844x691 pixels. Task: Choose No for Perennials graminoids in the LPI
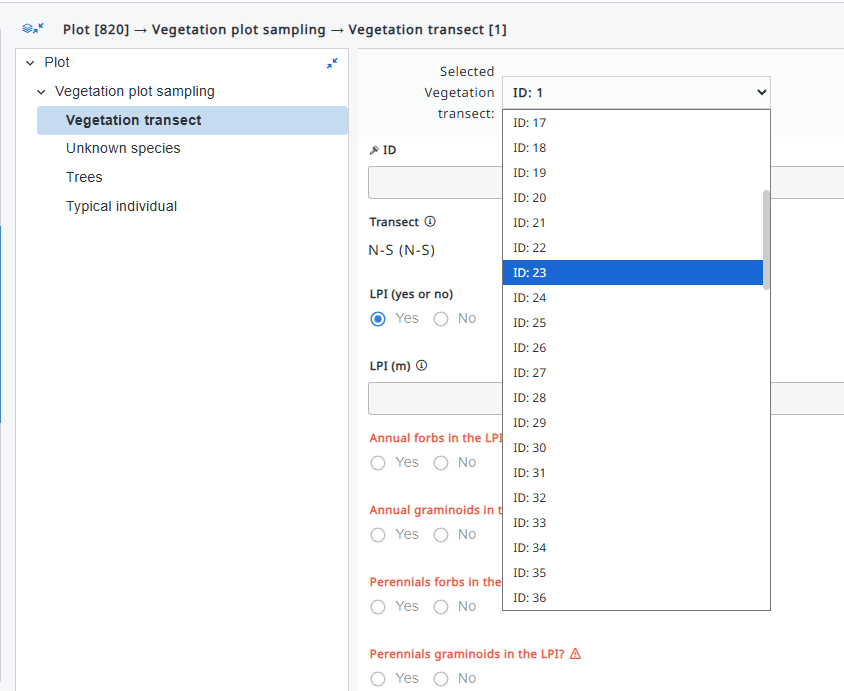(441, 679)
